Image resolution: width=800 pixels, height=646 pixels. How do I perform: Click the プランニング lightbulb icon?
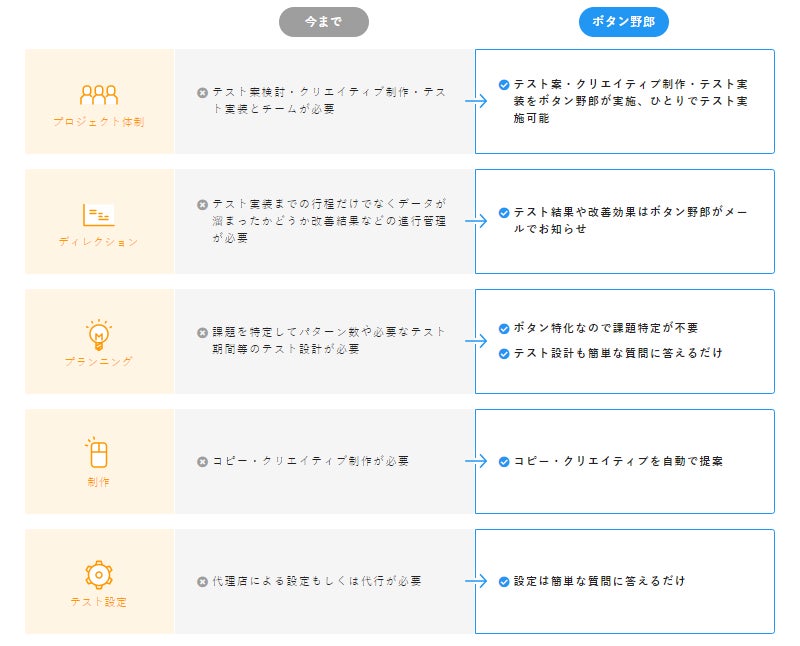pos(99,334)
